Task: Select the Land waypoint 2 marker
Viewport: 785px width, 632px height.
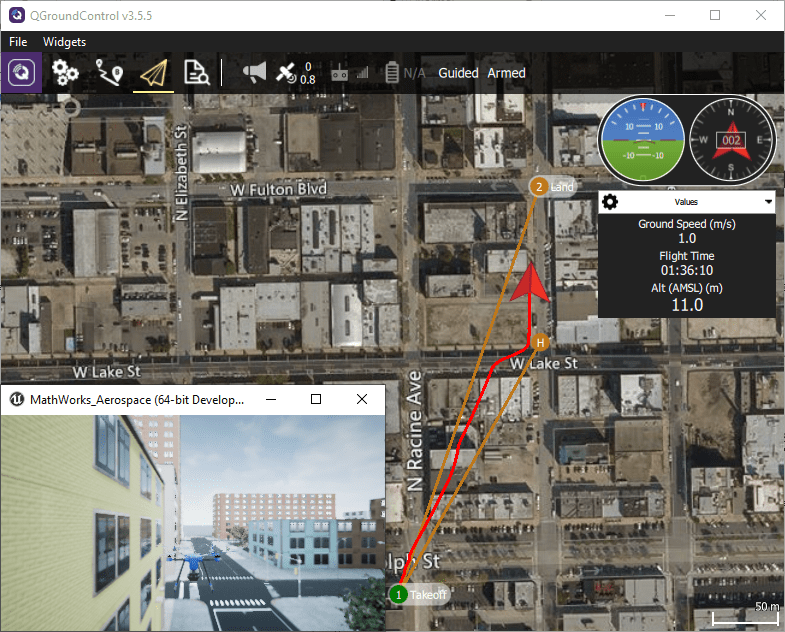Action: (539, 187)
